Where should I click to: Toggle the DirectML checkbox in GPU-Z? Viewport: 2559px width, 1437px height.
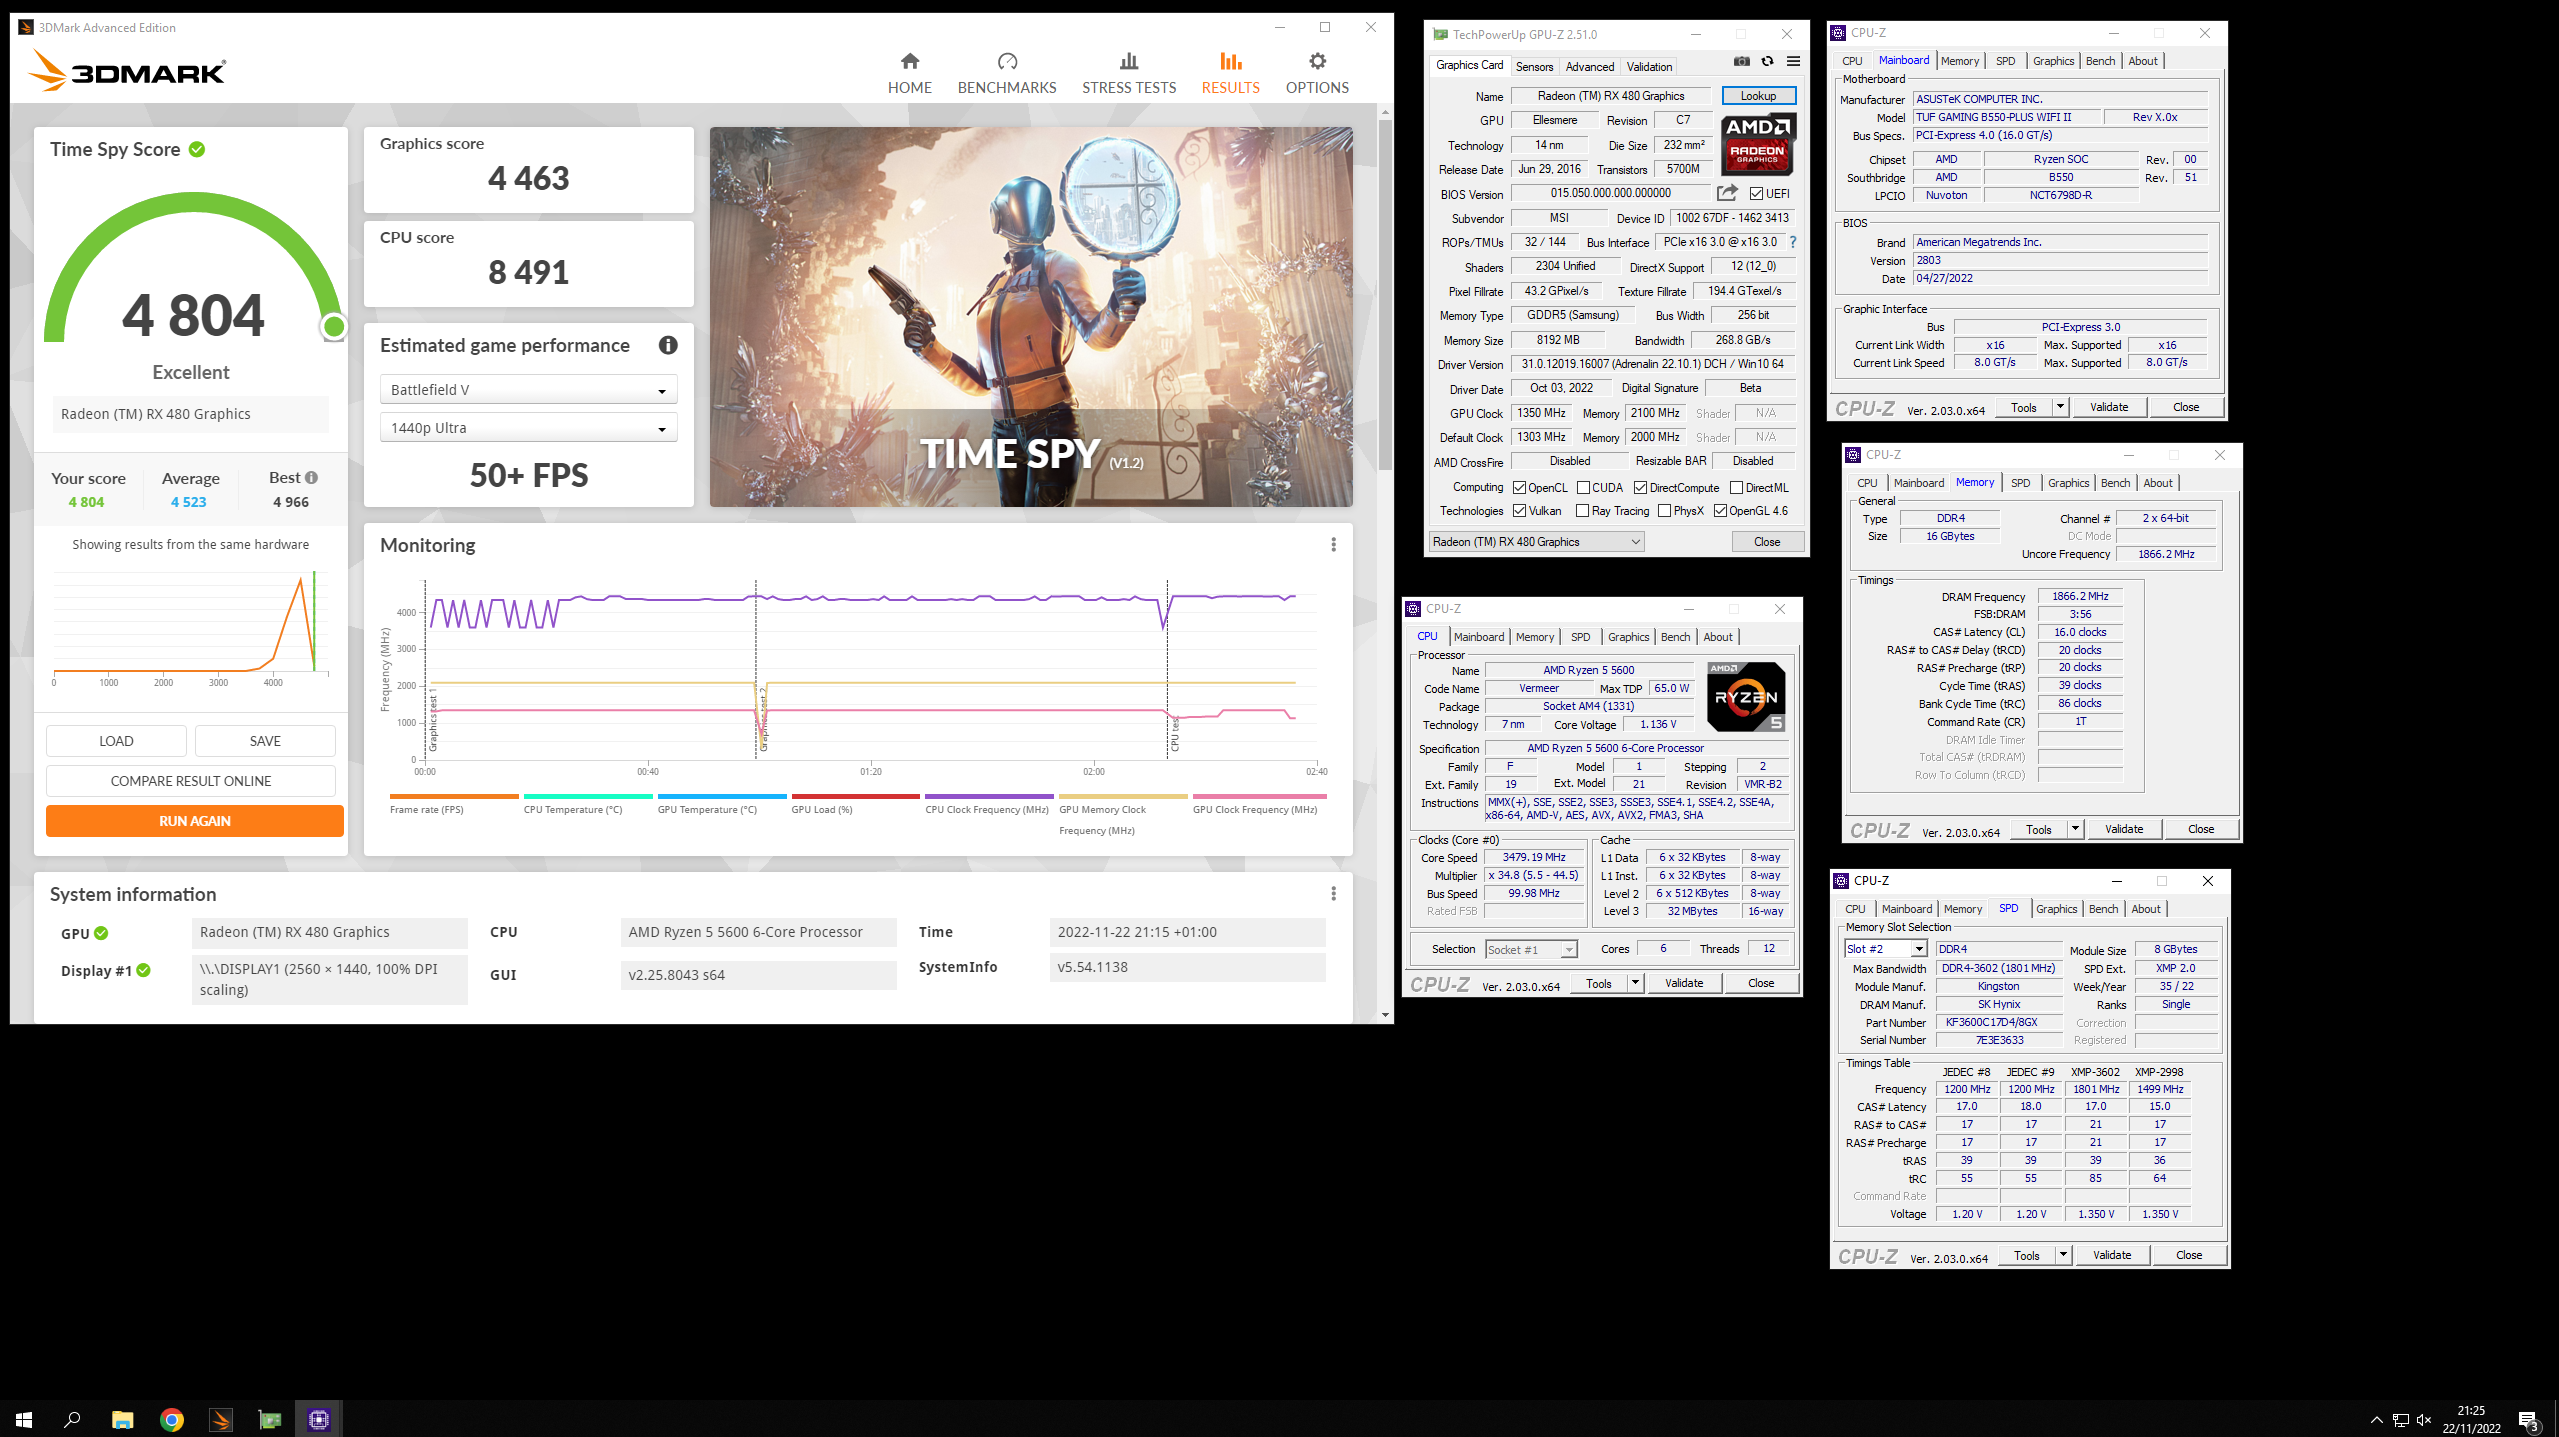1736,488
